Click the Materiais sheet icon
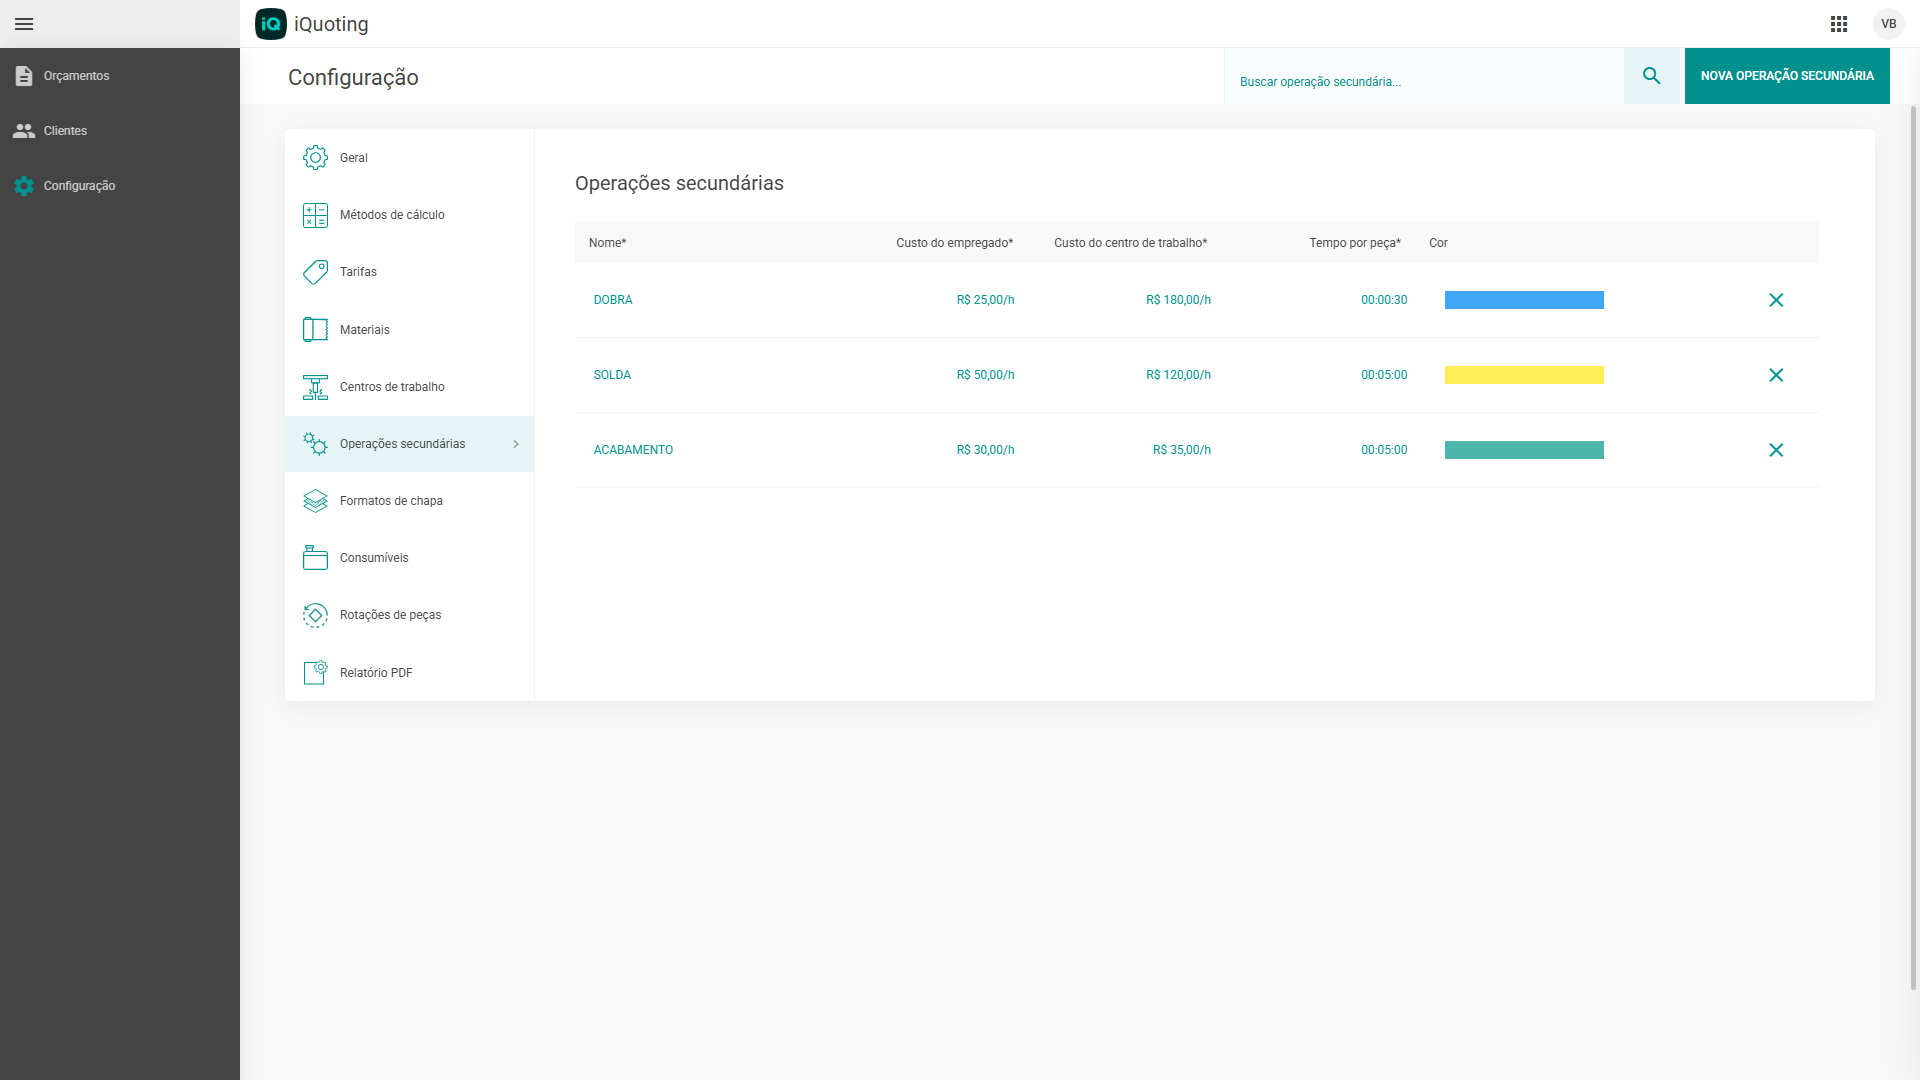The width and height of the screenshot is (1920, 1080). 315,329
